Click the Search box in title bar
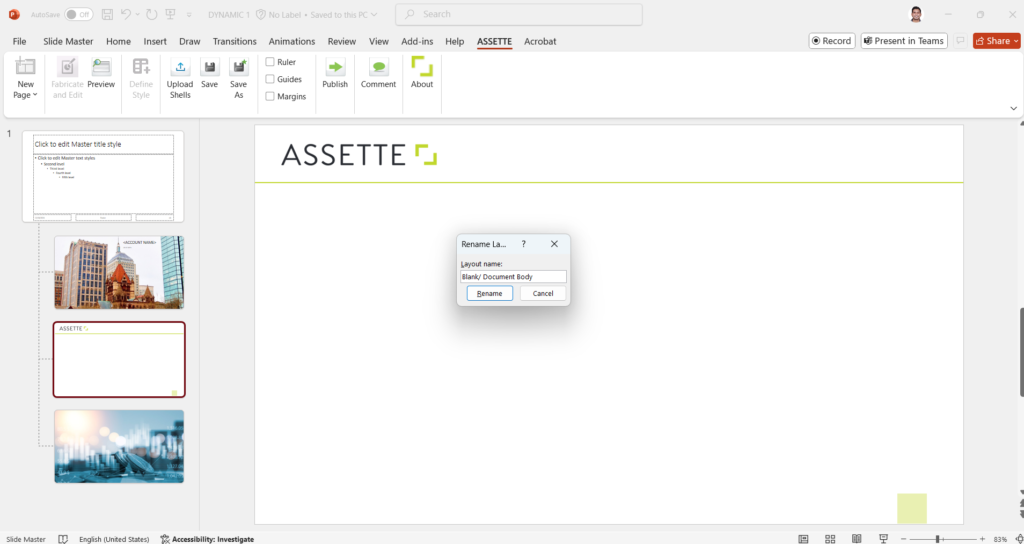The image size is (1024, 544). tap(519, 14)
